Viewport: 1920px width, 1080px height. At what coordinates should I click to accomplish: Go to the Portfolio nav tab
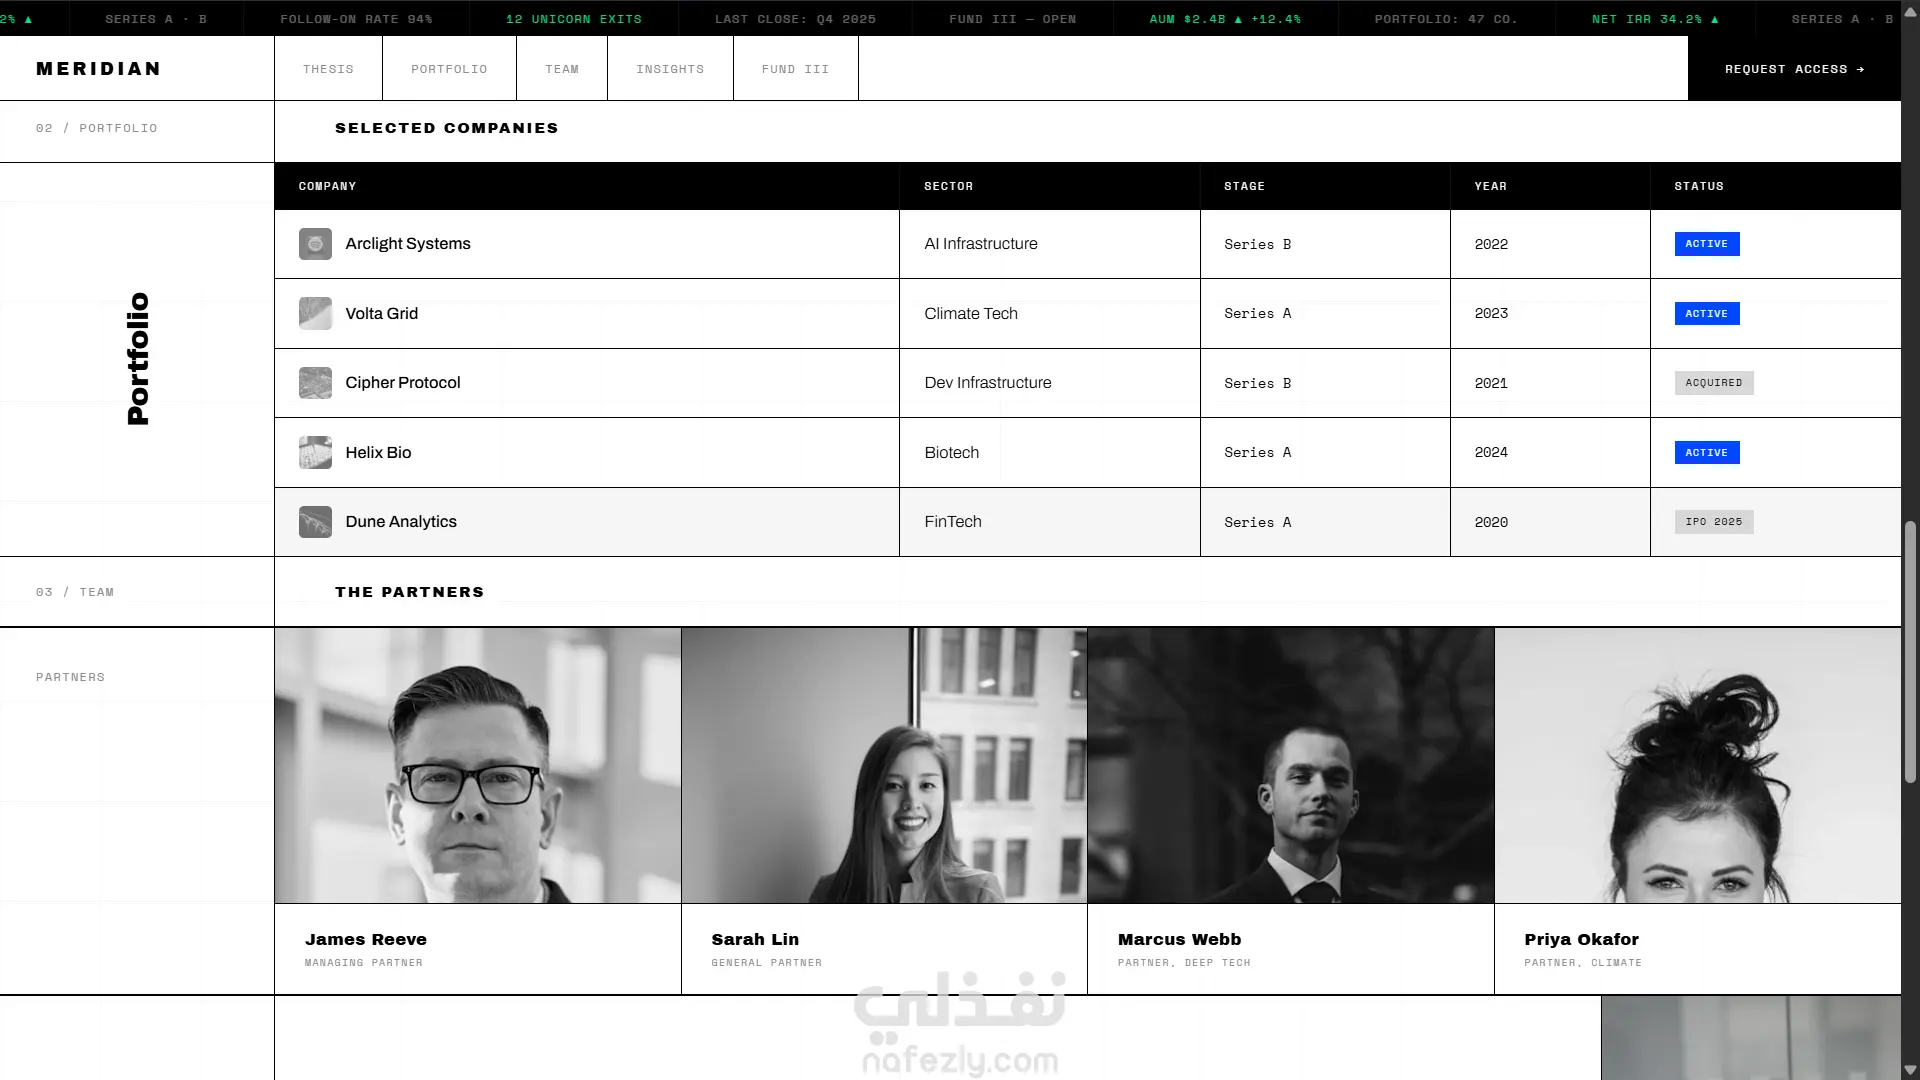449,69
